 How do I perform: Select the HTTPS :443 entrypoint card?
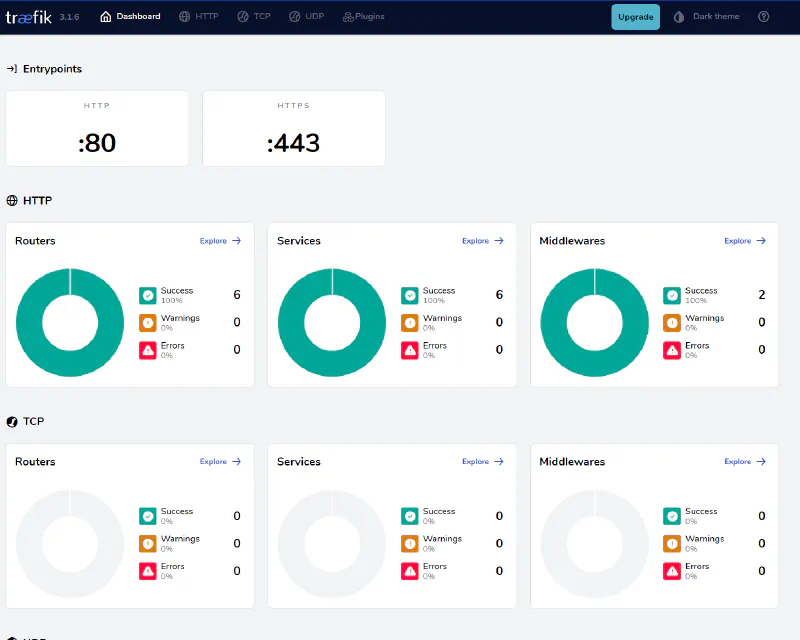(294, 129)
